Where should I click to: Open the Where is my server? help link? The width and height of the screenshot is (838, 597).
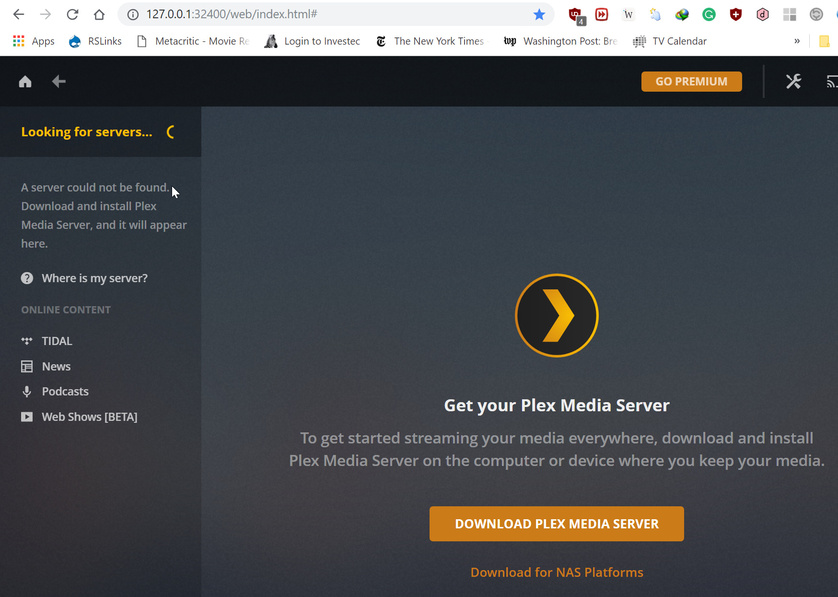tap(95, 278)
